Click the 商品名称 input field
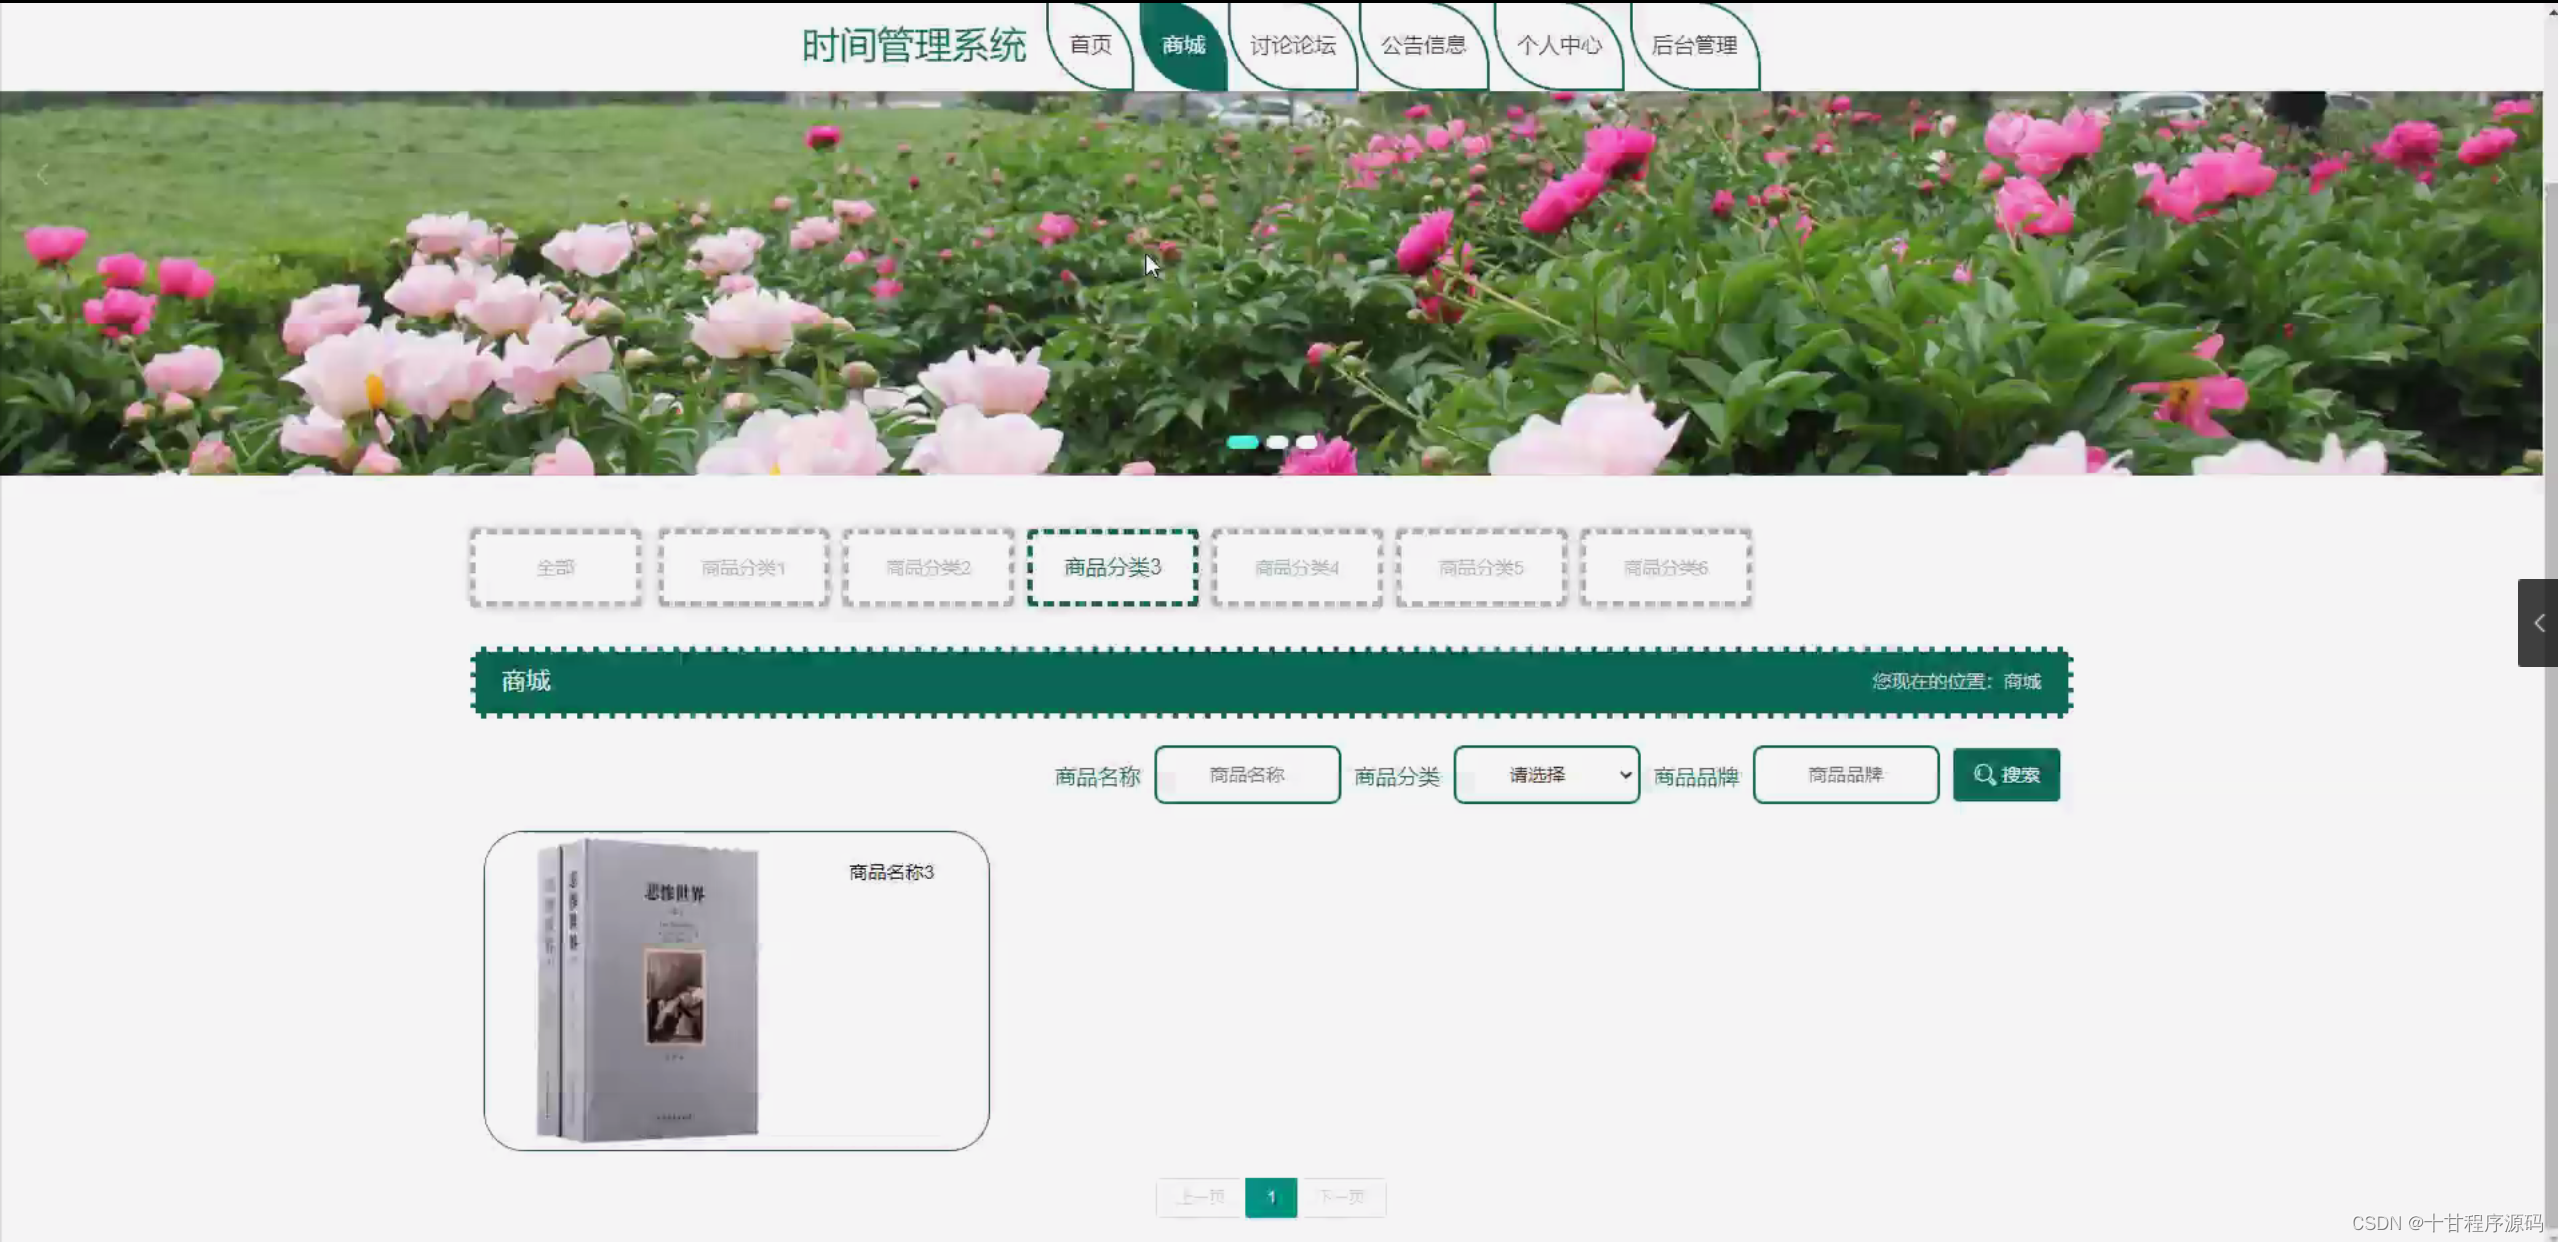2558x1242 pixels. point(1247,775)
